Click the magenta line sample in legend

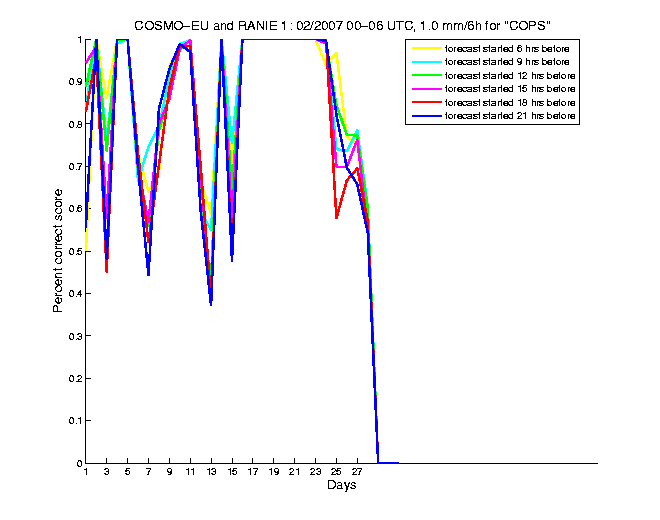pos(426,89)
